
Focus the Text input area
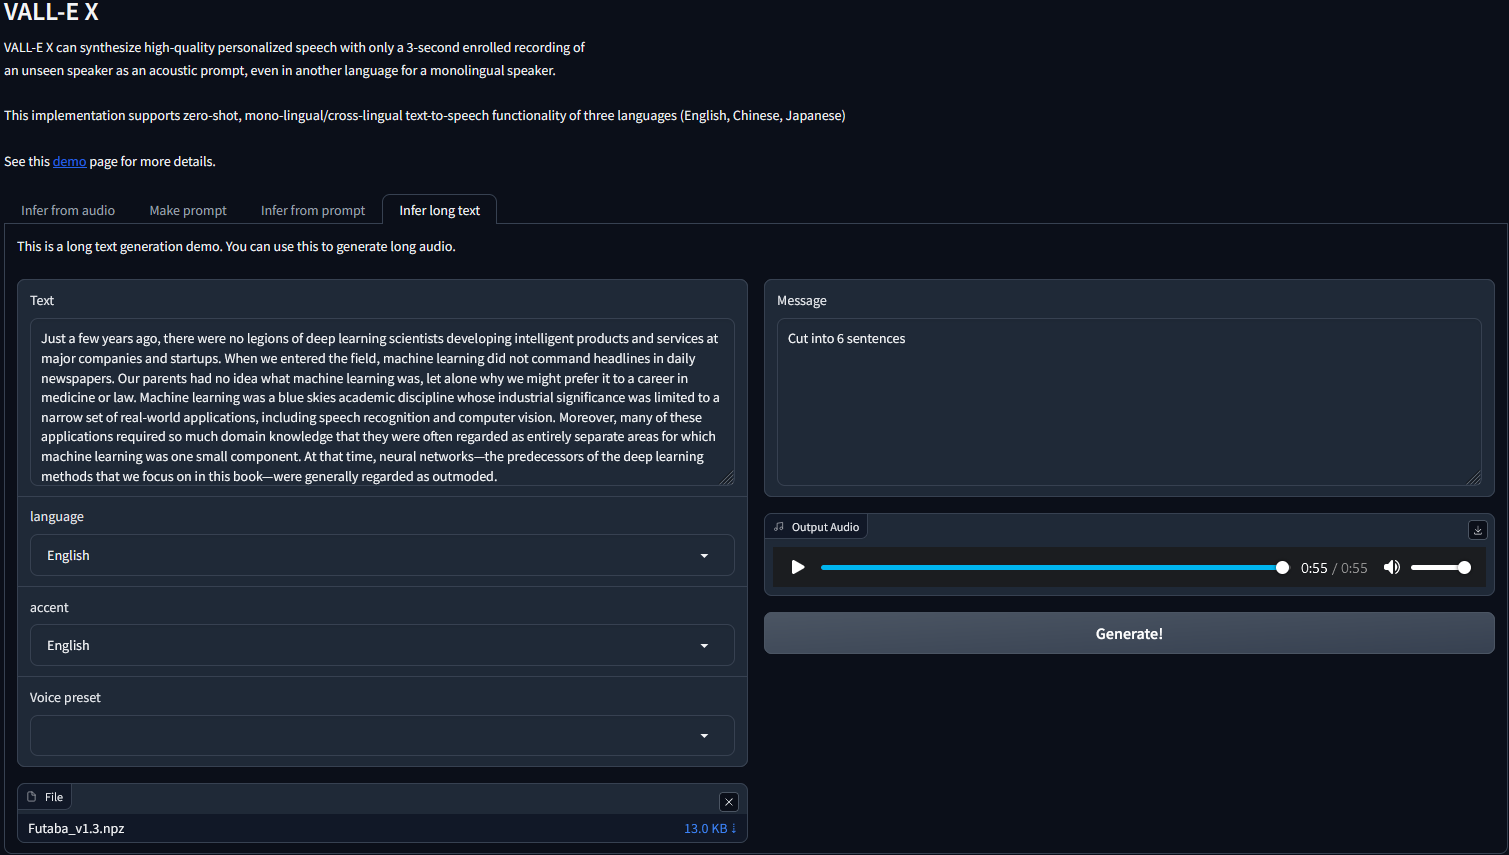[x=382, y=402]
